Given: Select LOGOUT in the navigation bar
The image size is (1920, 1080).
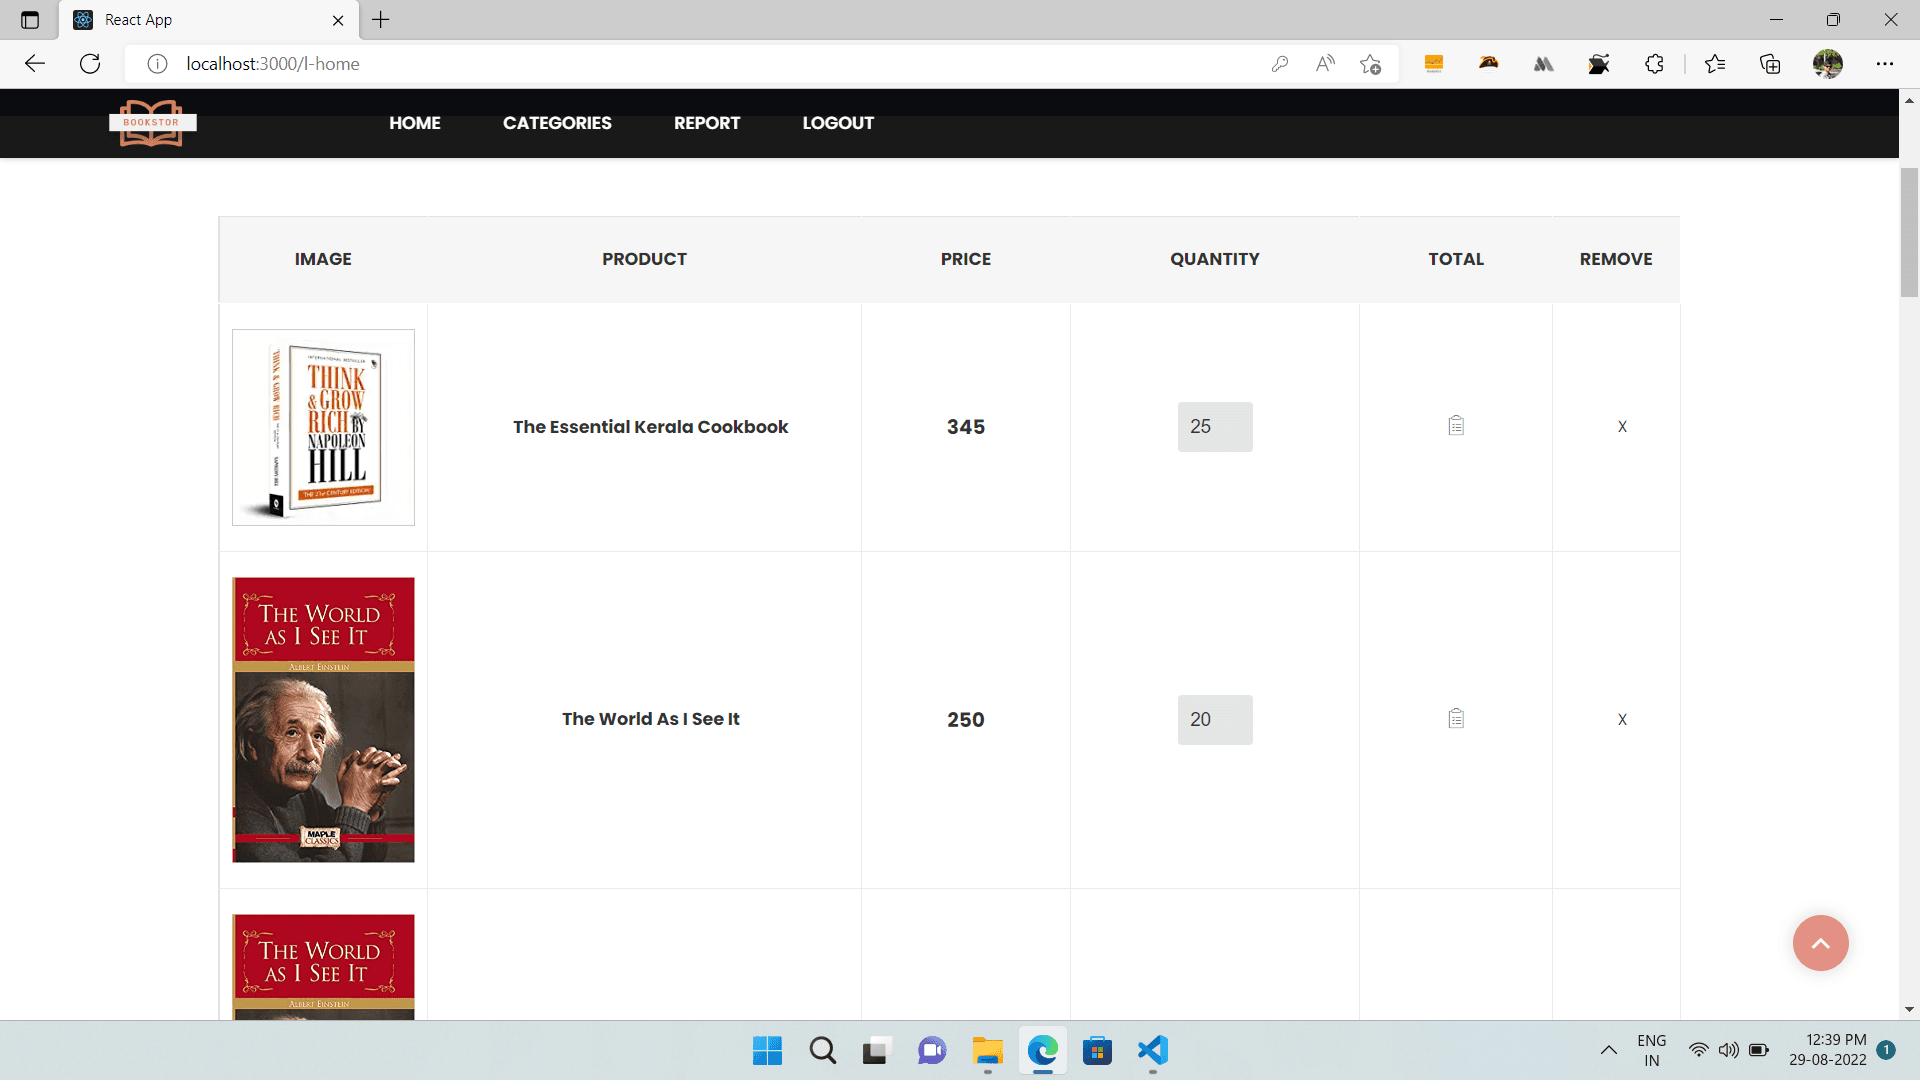Looking at the screenshot, I should [x=838, y=123].
